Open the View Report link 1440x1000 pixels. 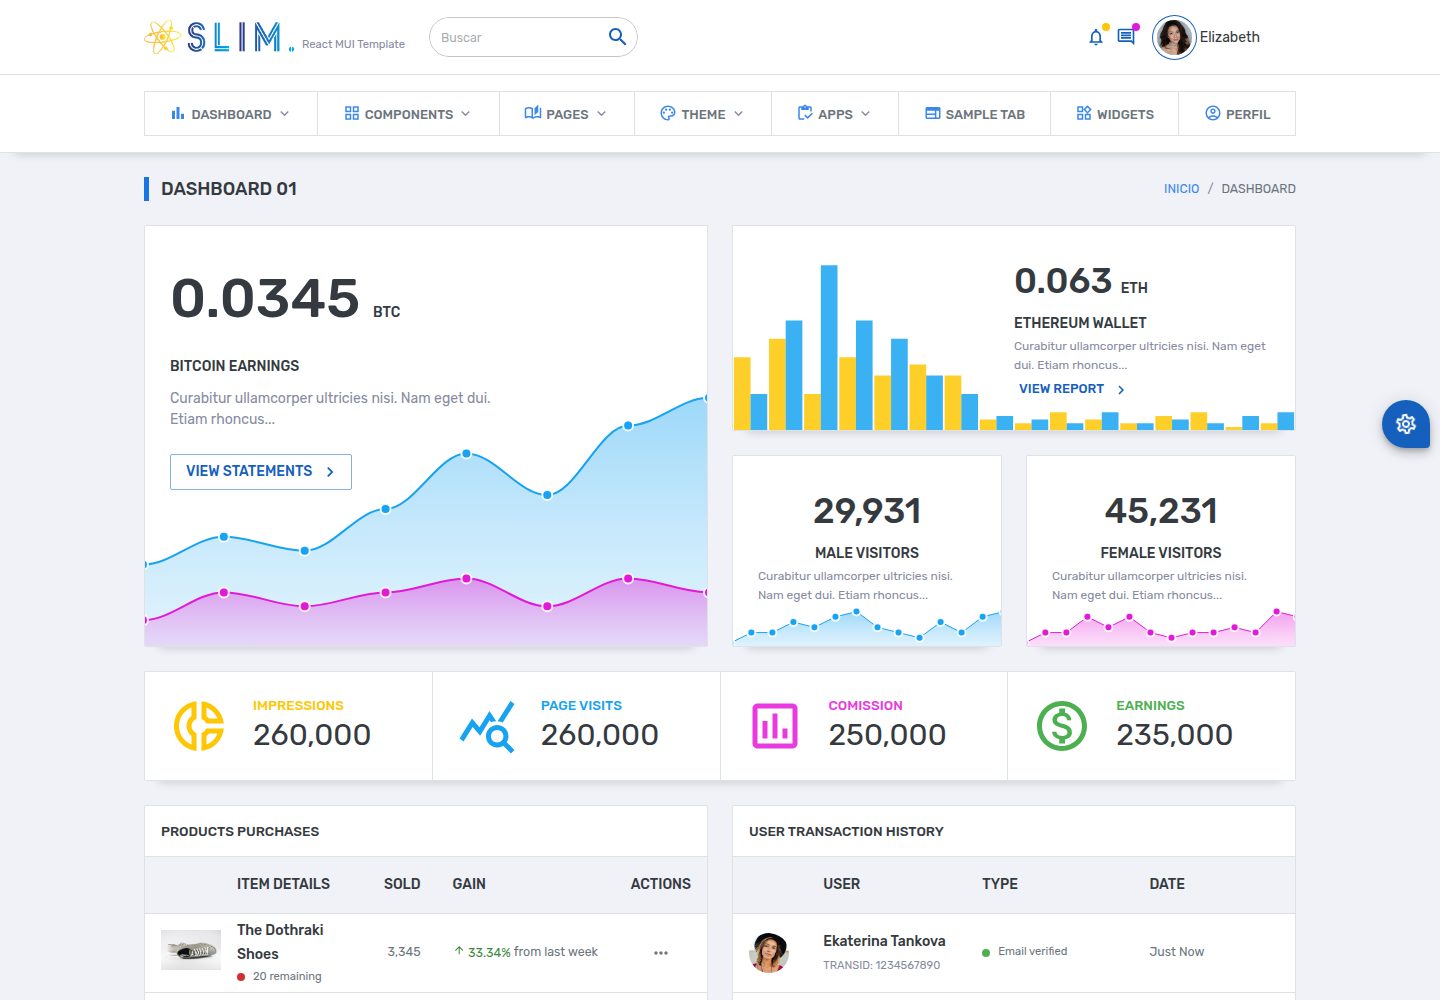1072,389
